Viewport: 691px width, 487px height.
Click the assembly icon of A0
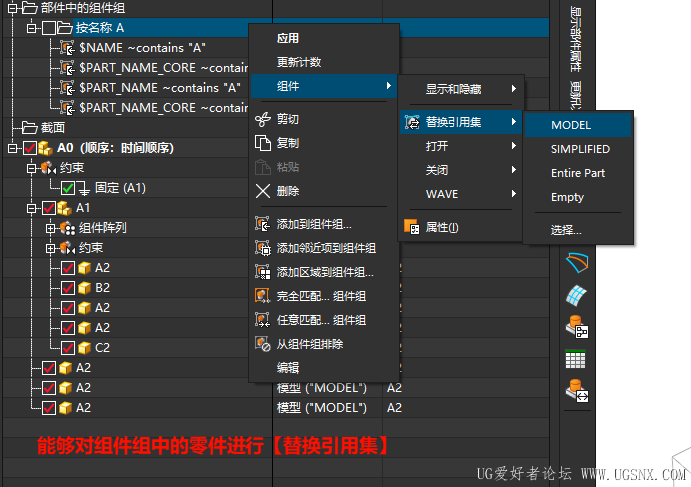[x=45, y=148]
